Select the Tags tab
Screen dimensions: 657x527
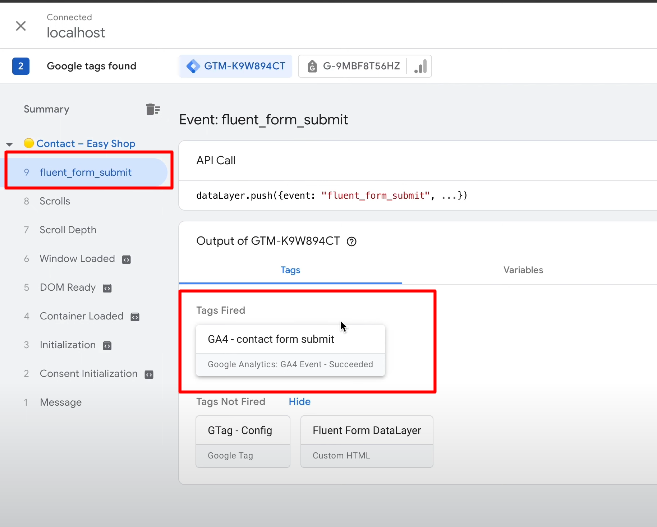(289, 270)
